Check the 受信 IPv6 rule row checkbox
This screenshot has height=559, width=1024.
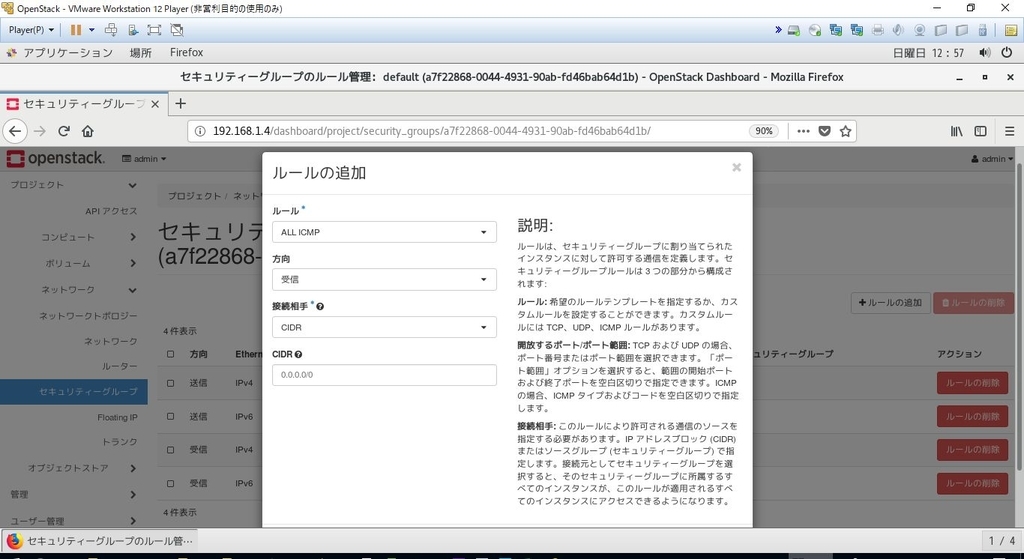[x=170, y=483]
